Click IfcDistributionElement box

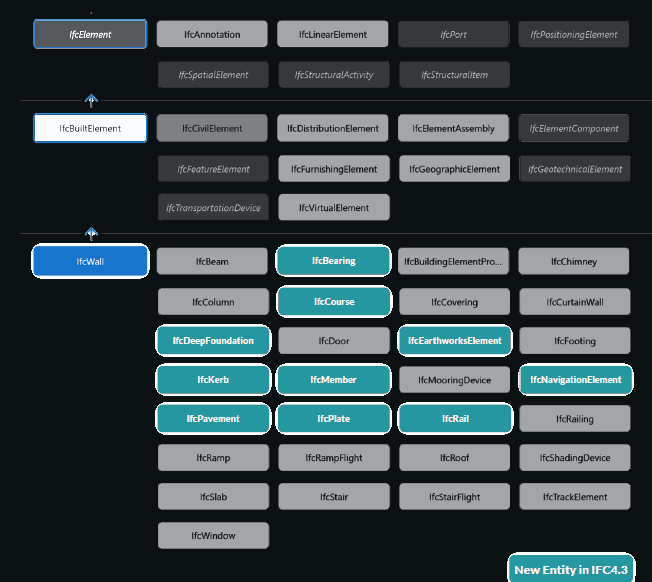coord(333,128)
